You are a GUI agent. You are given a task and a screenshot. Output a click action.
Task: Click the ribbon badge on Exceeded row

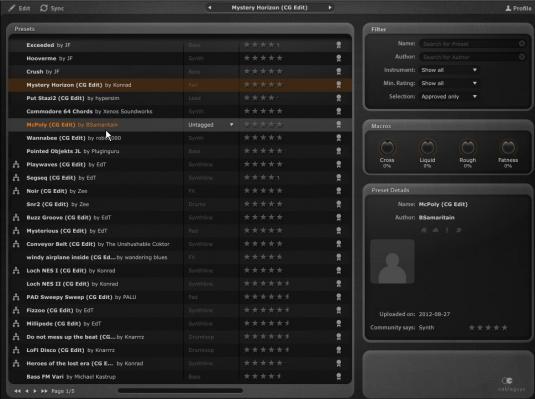tap(338, 45)
